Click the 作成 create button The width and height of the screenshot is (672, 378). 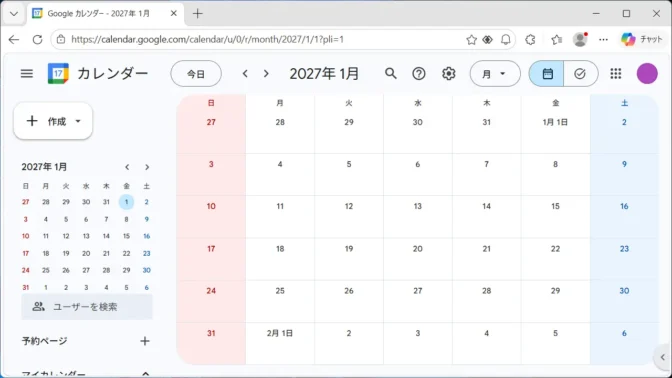53,121
